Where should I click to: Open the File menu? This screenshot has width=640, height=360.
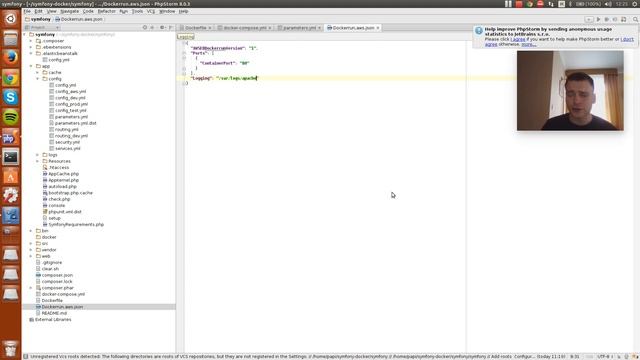(x=27, y=11)
